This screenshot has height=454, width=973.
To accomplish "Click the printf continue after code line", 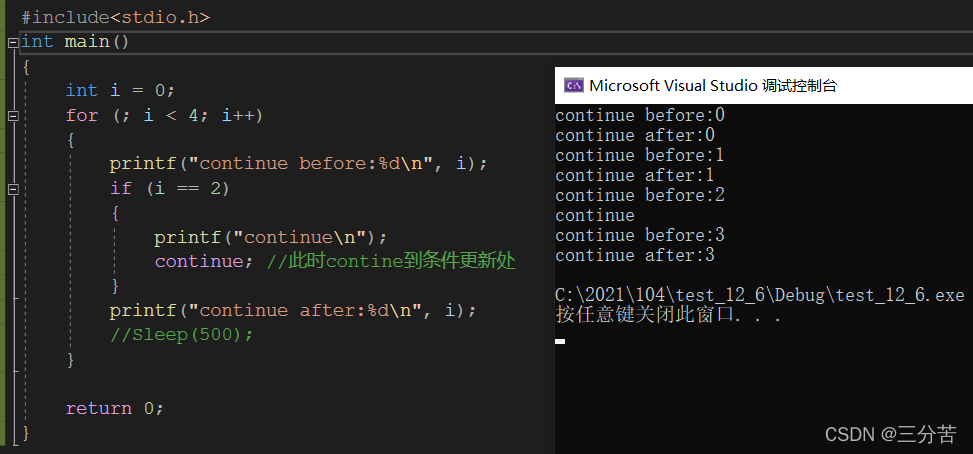I will click(294, 310).
